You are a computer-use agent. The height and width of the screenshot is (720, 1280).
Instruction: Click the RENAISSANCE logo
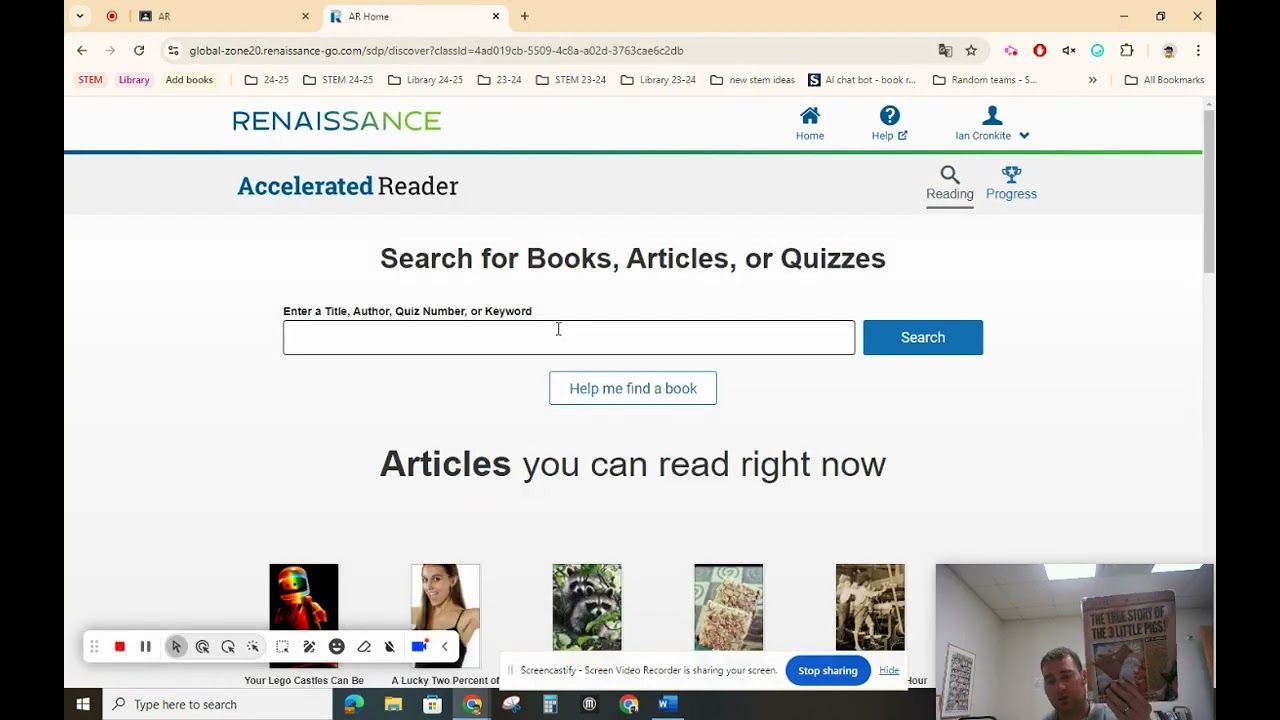coord(337,121)
